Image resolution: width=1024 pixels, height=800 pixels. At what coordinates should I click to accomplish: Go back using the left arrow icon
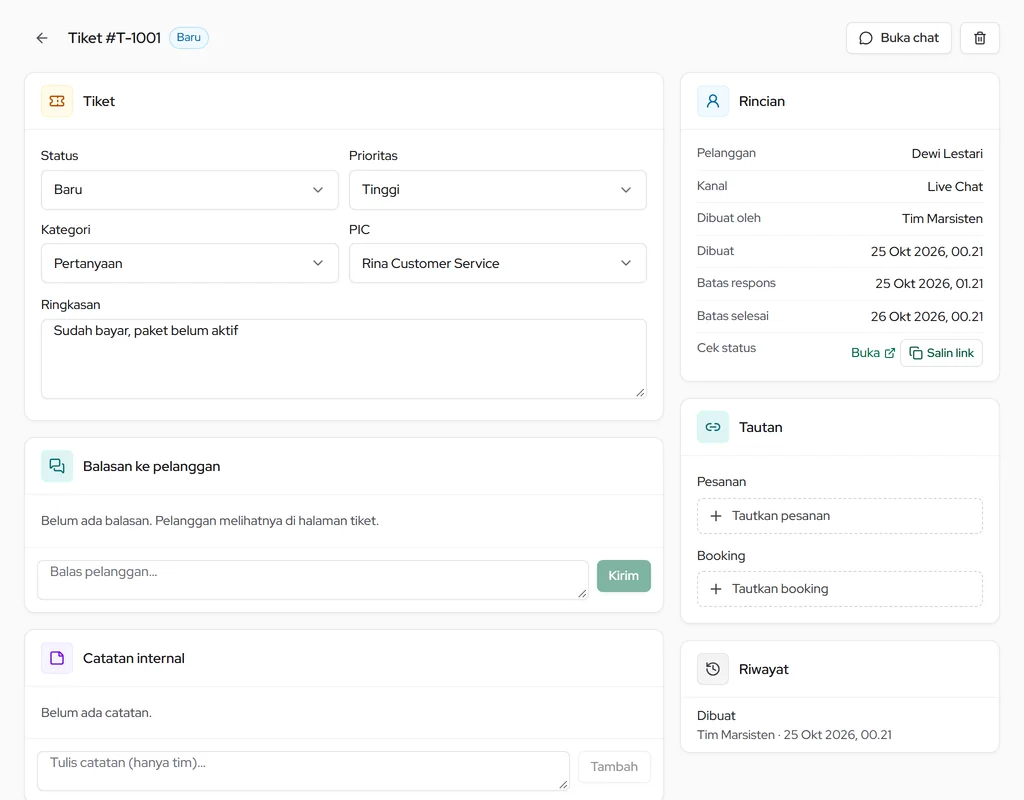pos(42,38)
